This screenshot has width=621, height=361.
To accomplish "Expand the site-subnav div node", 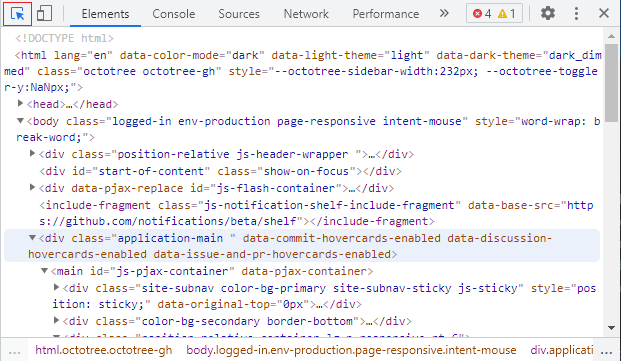I will [56, 288].
